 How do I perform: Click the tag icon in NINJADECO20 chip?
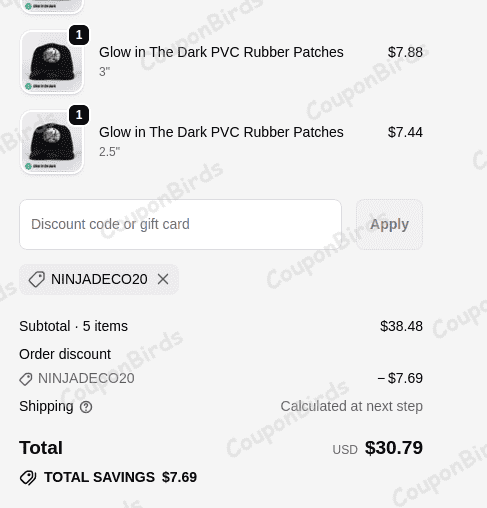coord(37,279)
